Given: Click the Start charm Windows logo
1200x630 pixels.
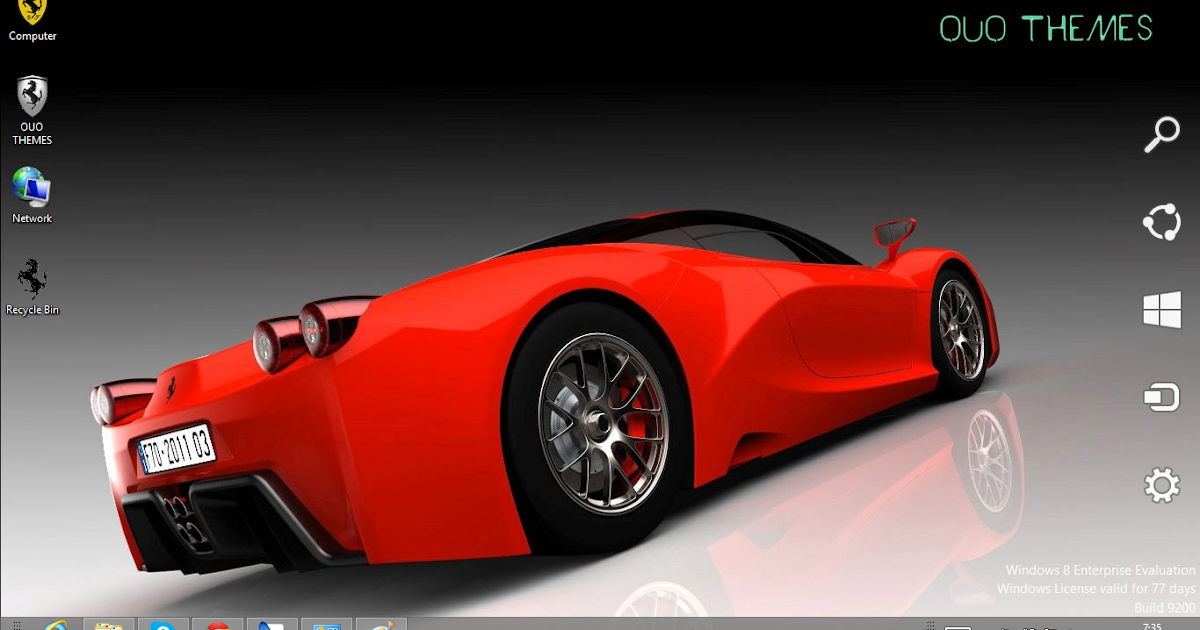Looking at the screenshot, I should click(x=1162, y=310).
